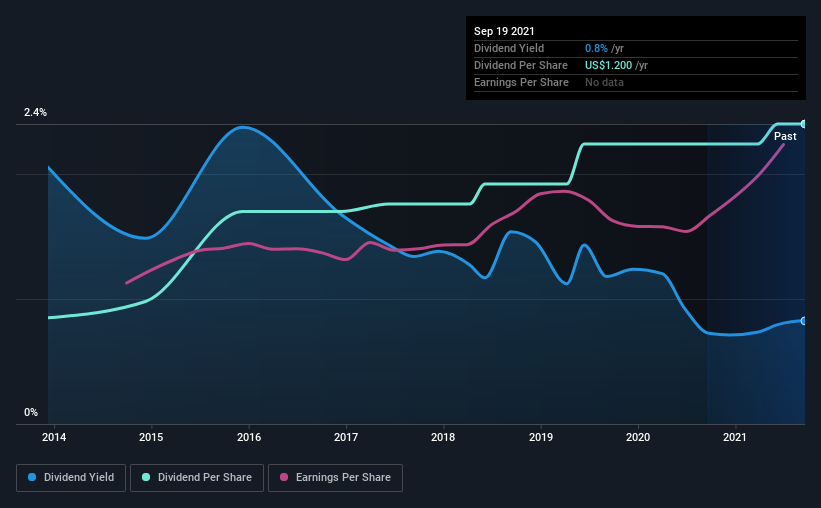The width and height of the screenshot is (821, 508).
Task: Click the 2019 axis label
Action: (541, 437)
